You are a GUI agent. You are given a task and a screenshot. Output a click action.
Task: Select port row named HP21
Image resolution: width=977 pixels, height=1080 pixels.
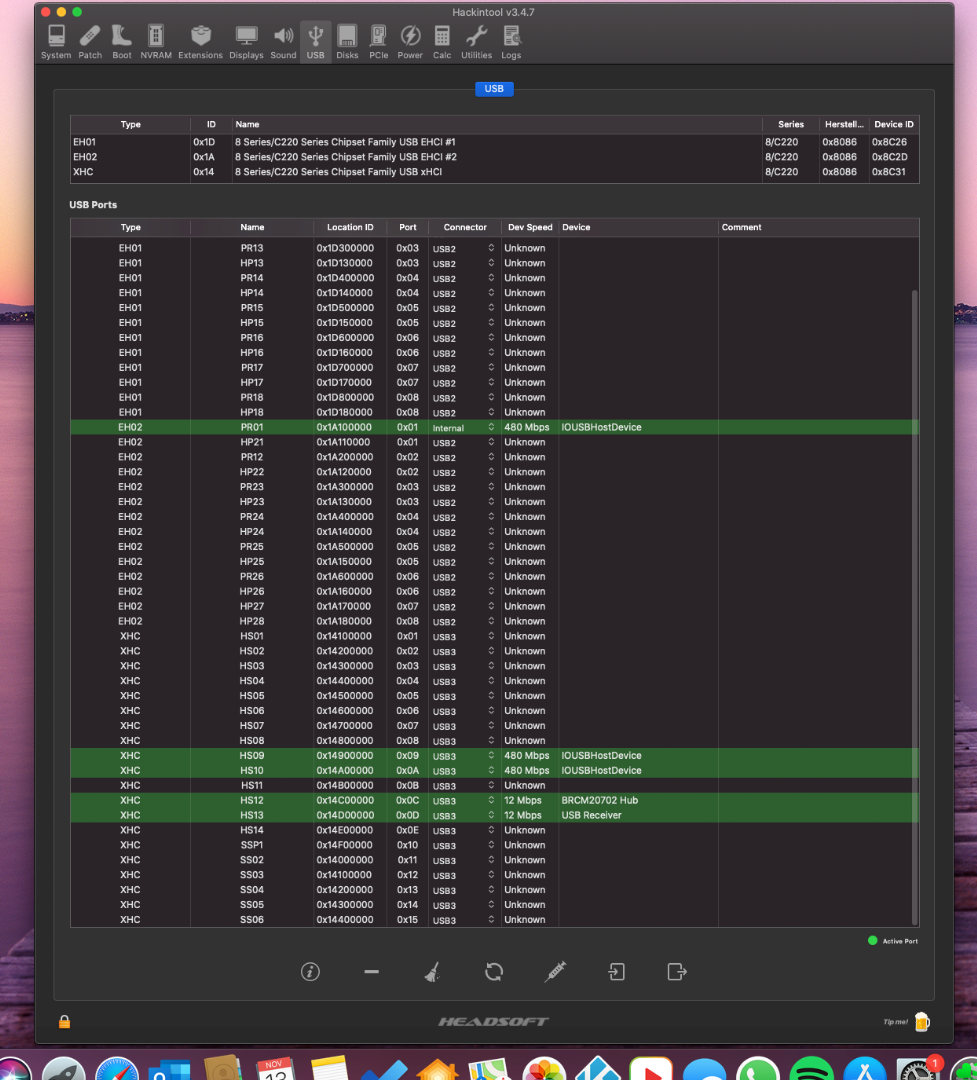pyautogui.click(x=494, y=442)
